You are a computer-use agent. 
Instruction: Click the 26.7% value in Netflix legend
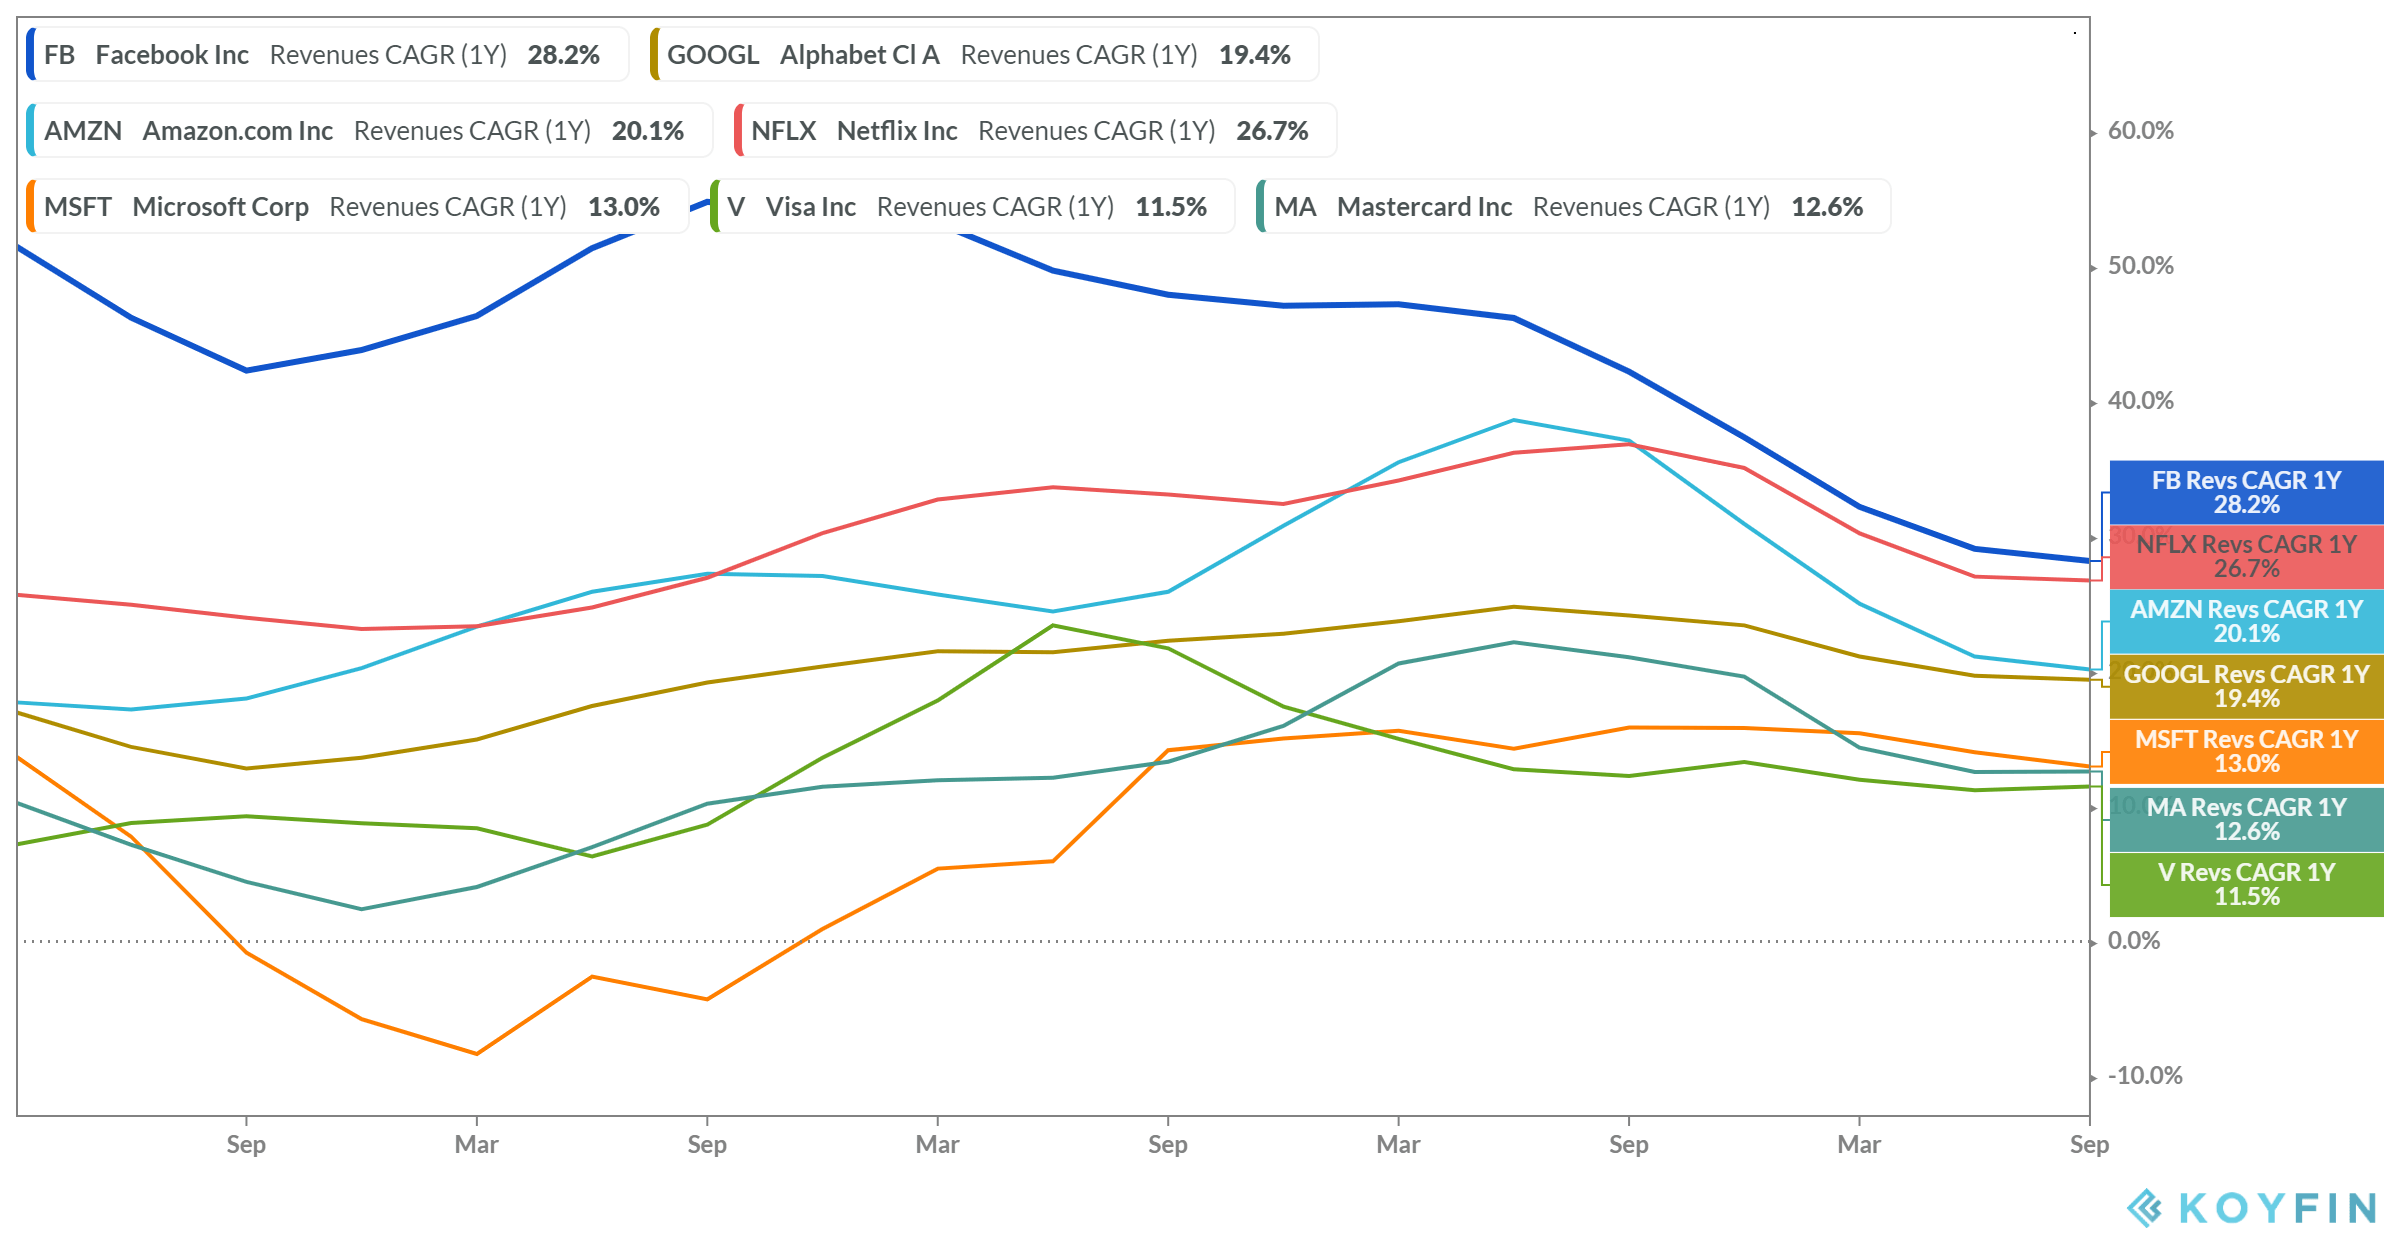[x=1272, y=131]
